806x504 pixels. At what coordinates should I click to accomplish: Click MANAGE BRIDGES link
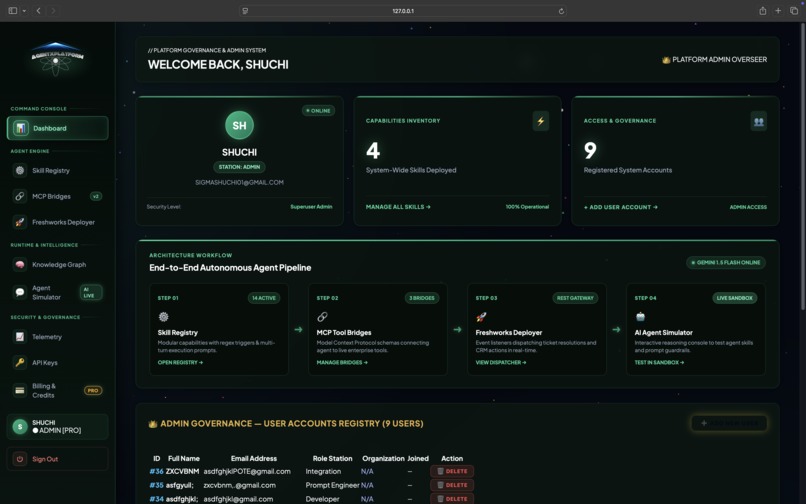coord(342,363)
